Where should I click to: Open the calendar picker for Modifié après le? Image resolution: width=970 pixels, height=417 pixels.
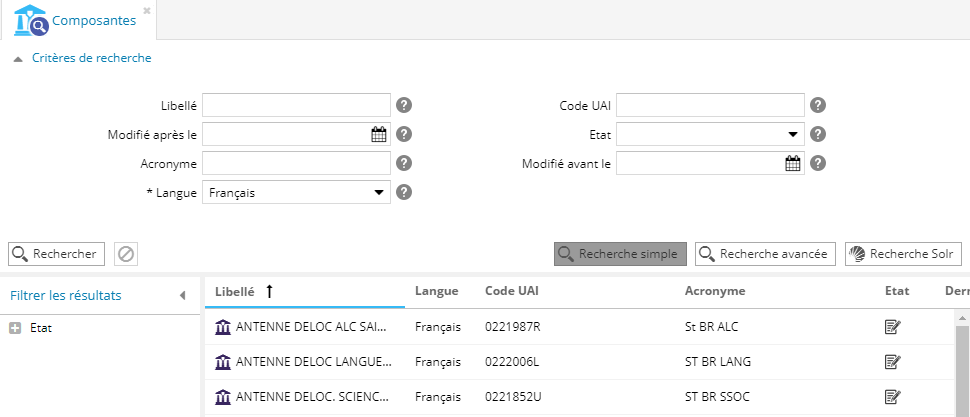[379, 134]
